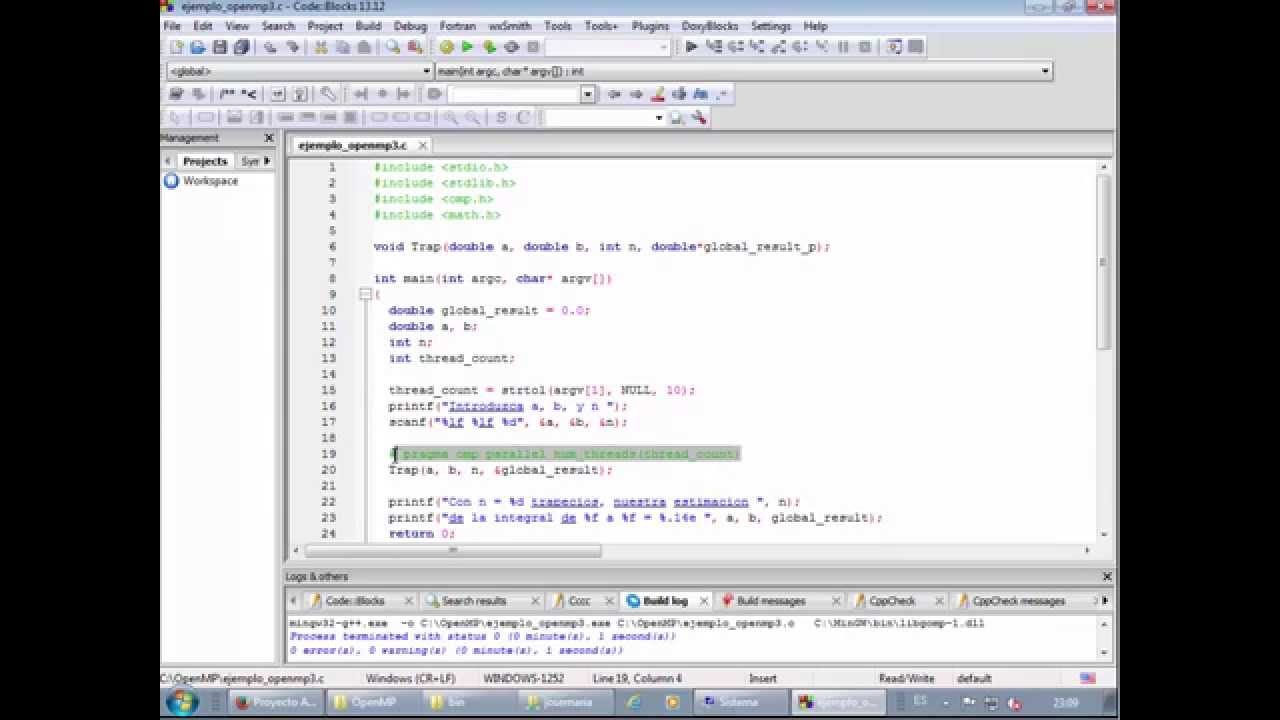Go to previous search match arrow
This screenshot has height=720, width=1280.
[x=614, y=94]
